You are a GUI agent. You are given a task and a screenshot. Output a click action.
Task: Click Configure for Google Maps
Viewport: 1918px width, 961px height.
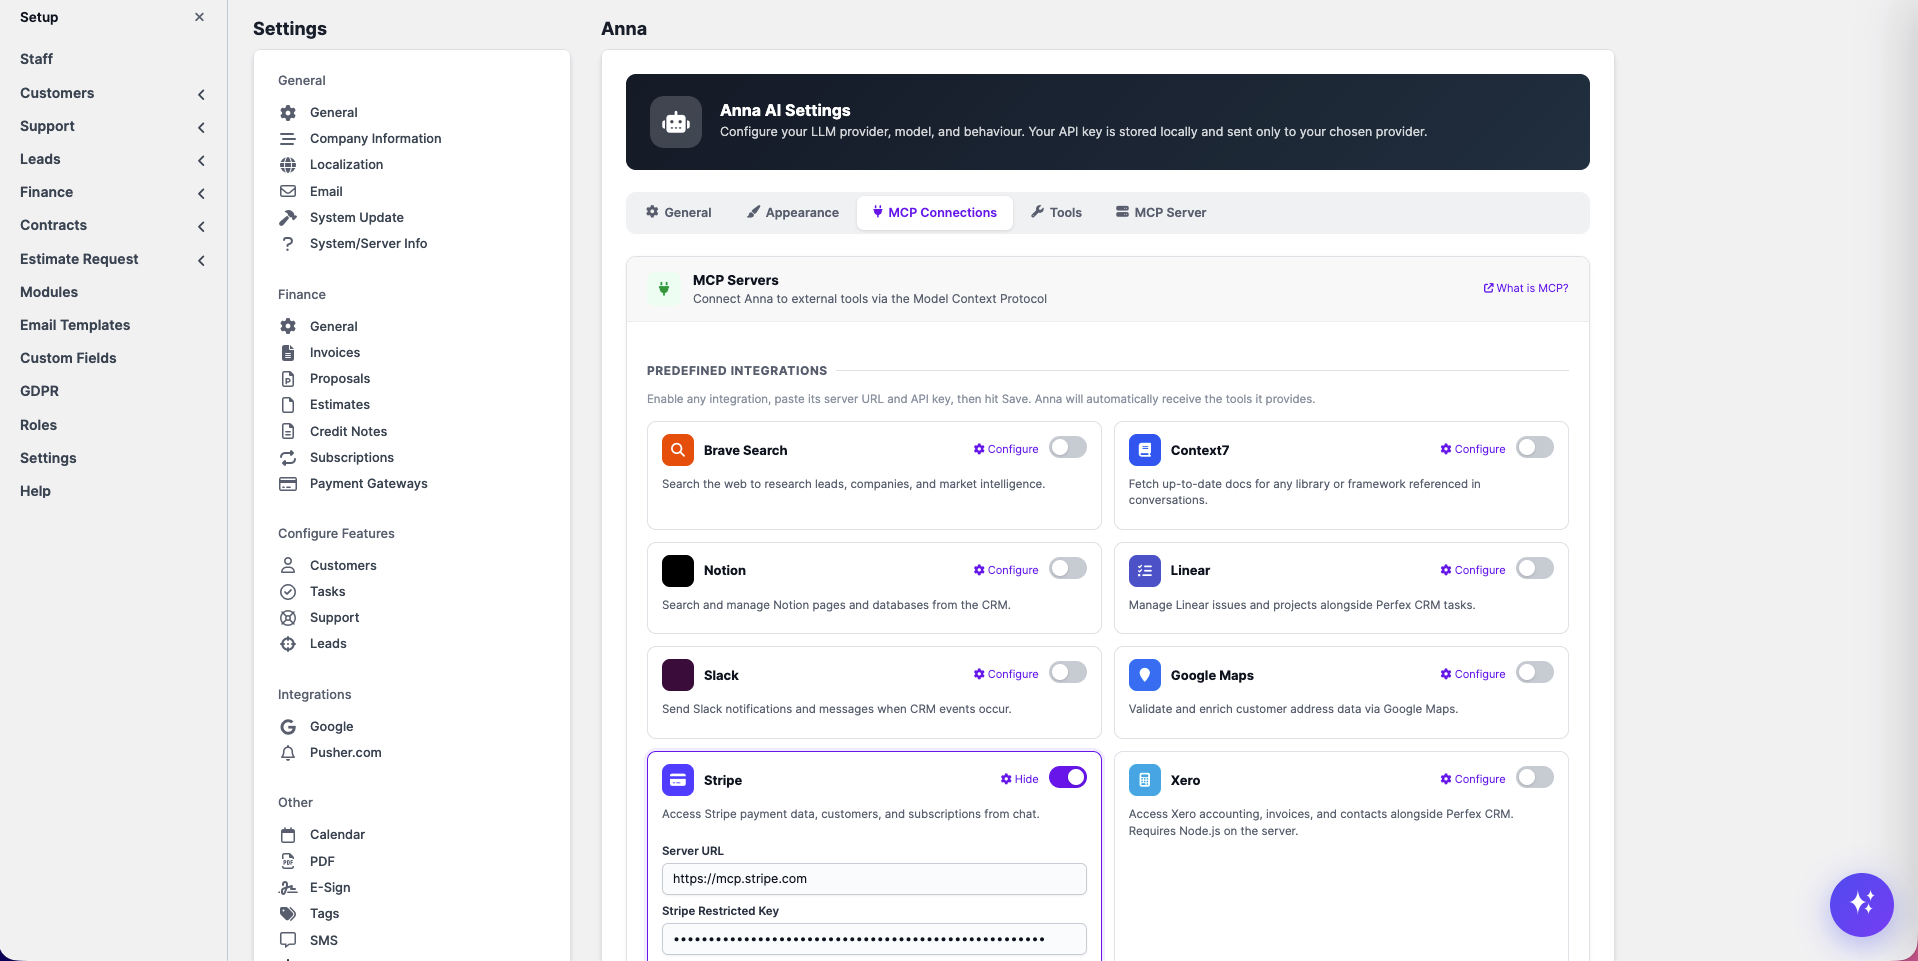point(1473,674)
